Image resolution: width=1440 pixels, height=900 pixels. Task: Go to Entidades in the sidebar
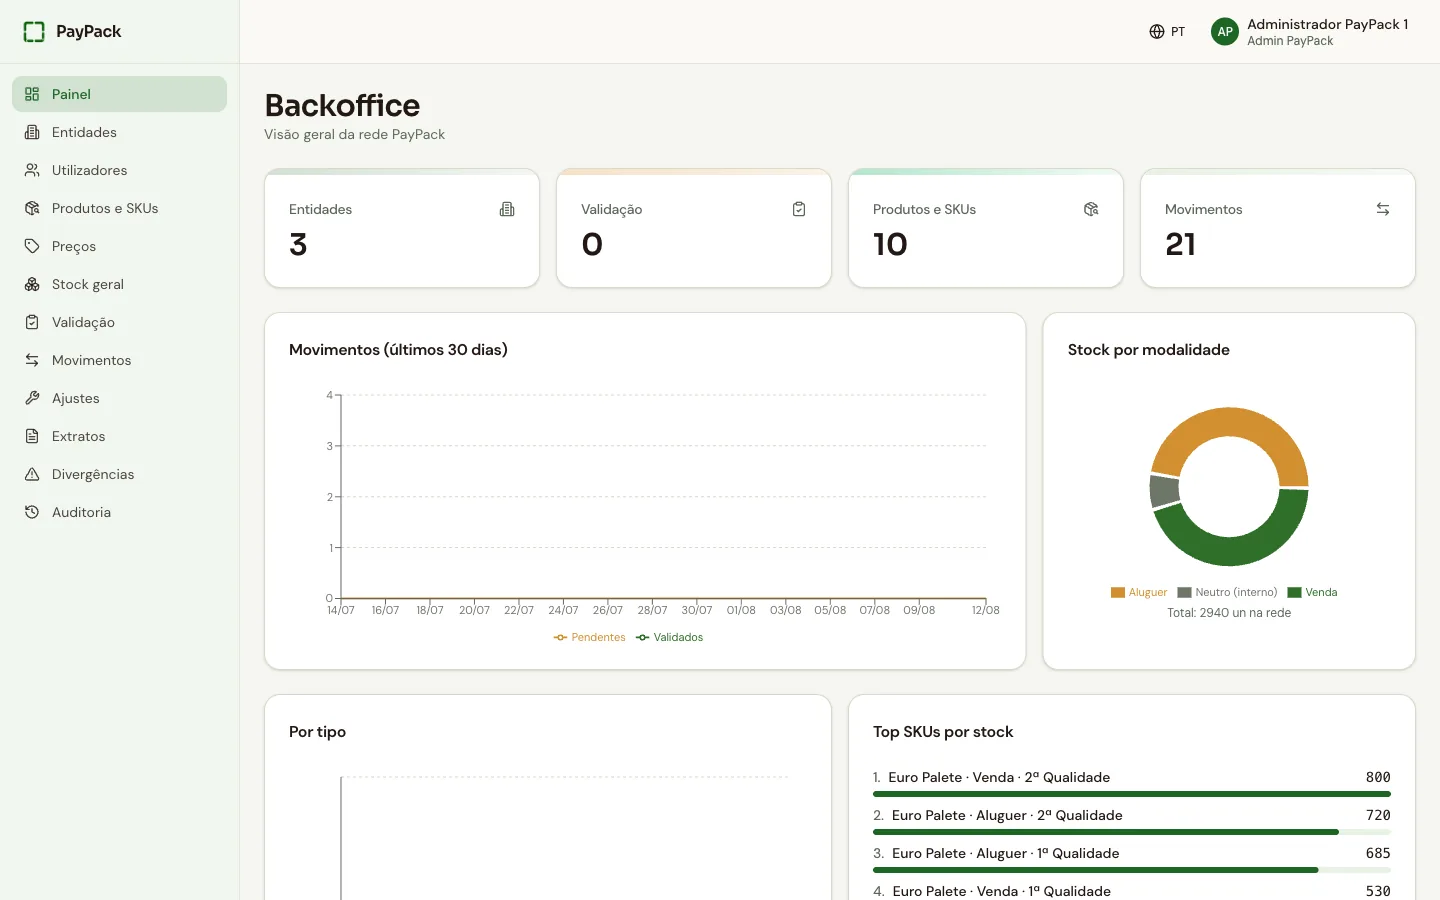(x=119, y=132)
